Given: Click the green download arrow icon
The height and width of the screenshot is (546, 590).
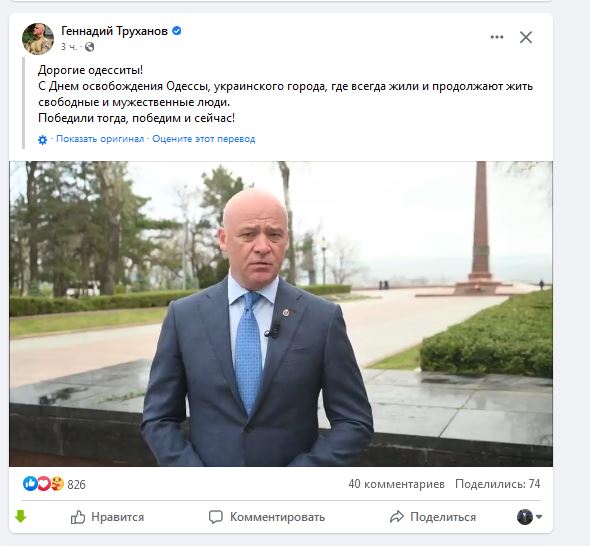Looking at the screenshot, I should click(x=21, y=516).
